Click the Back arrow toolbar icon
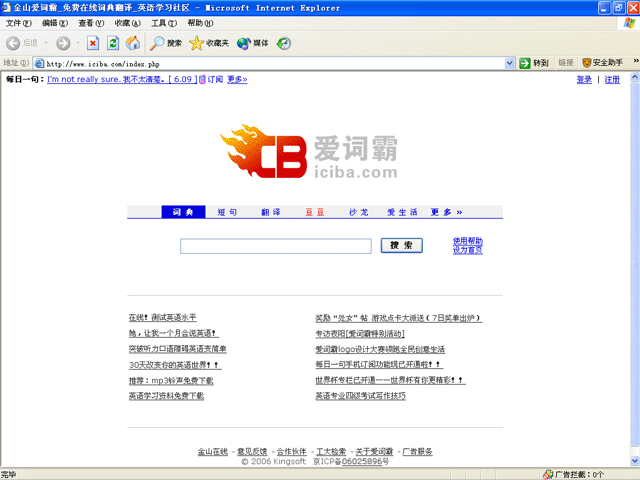Viewport: 640px width, 480px height. point(13,43)
